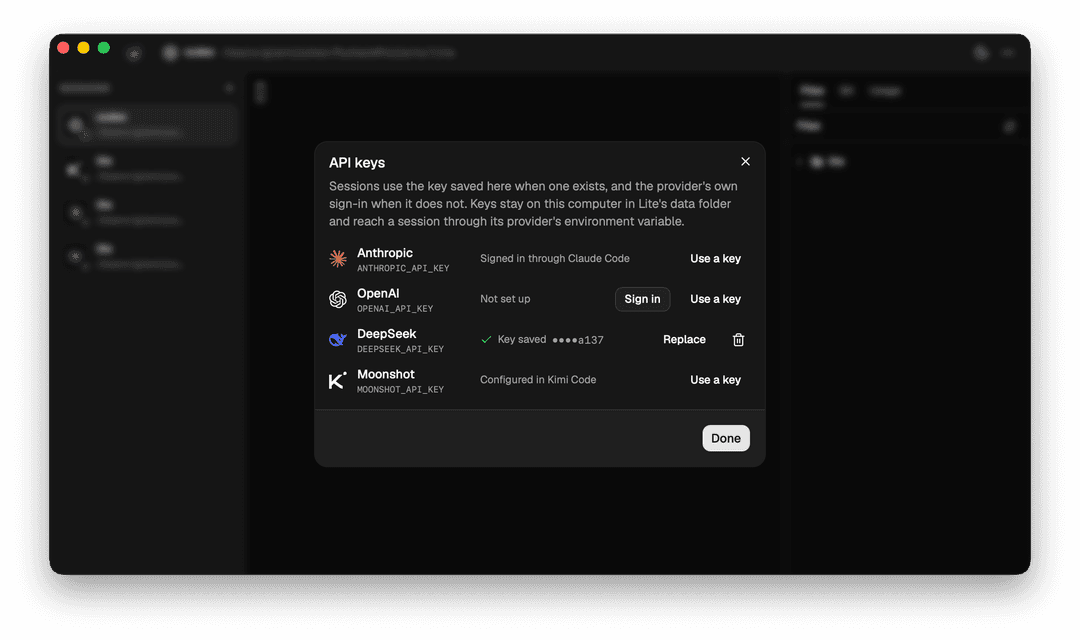Click the DEEPSEEK_API_KEY variable name
Screen dimensions: 1080x640
(400, 349)
